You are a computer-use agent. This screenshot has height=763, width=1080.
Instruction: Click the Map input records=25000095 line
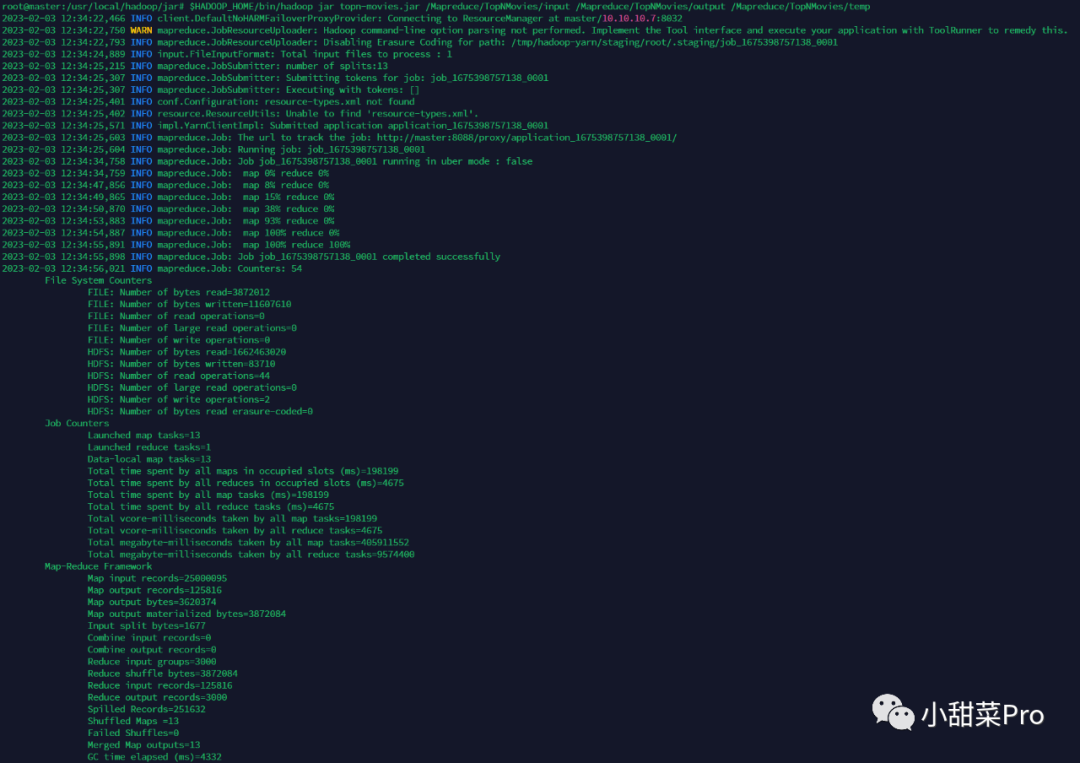pos(157,578)
